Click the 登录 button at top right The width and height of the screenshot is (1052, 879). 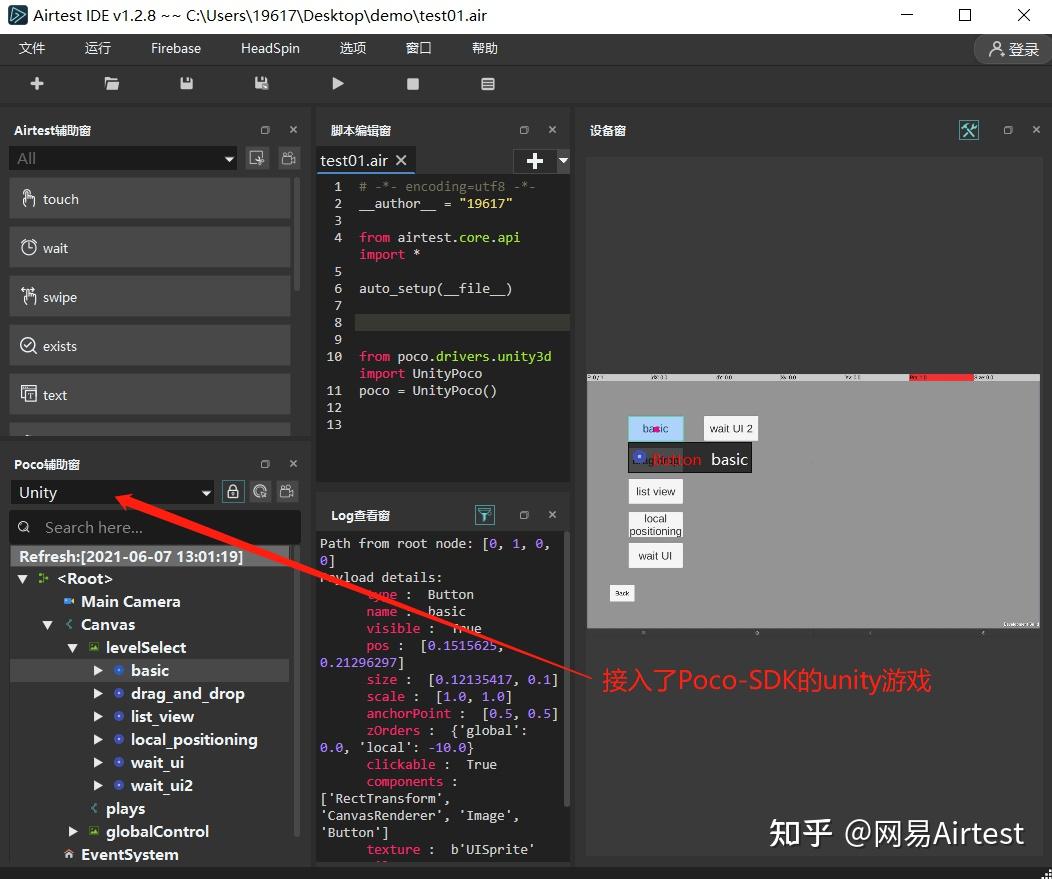click(x=1011, y=48)
